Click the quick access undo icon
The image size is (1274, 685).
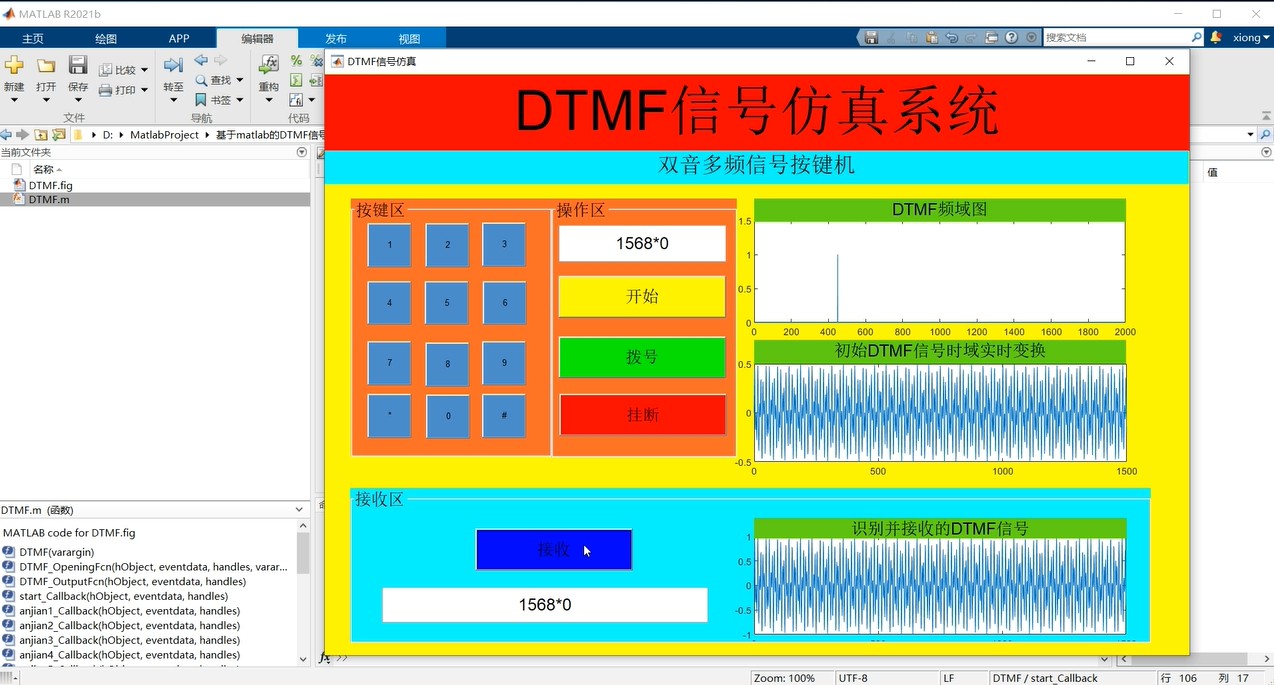(951, 37)
